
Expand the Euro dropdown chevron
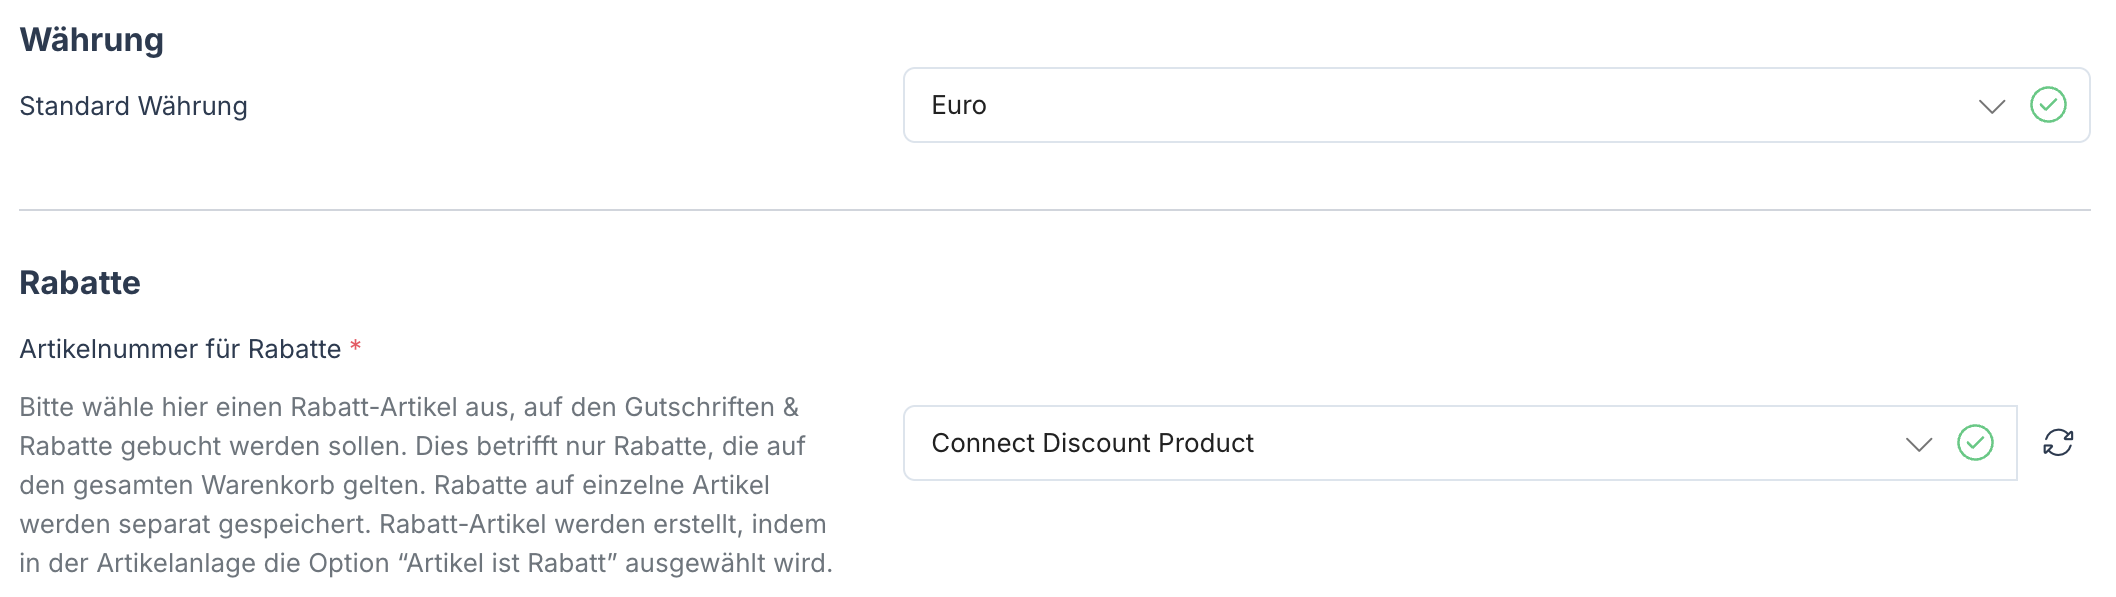tap(1992, 106)
